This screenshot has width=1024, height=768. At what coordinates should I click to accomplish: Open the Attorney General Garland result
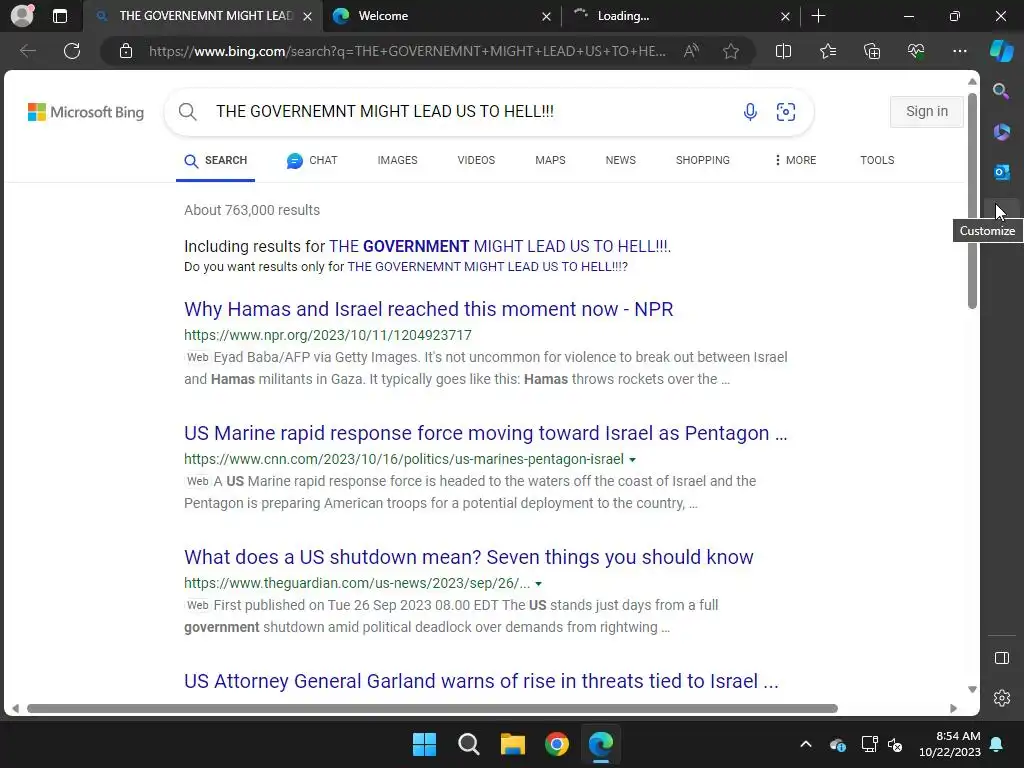click(x=481, y=681)
